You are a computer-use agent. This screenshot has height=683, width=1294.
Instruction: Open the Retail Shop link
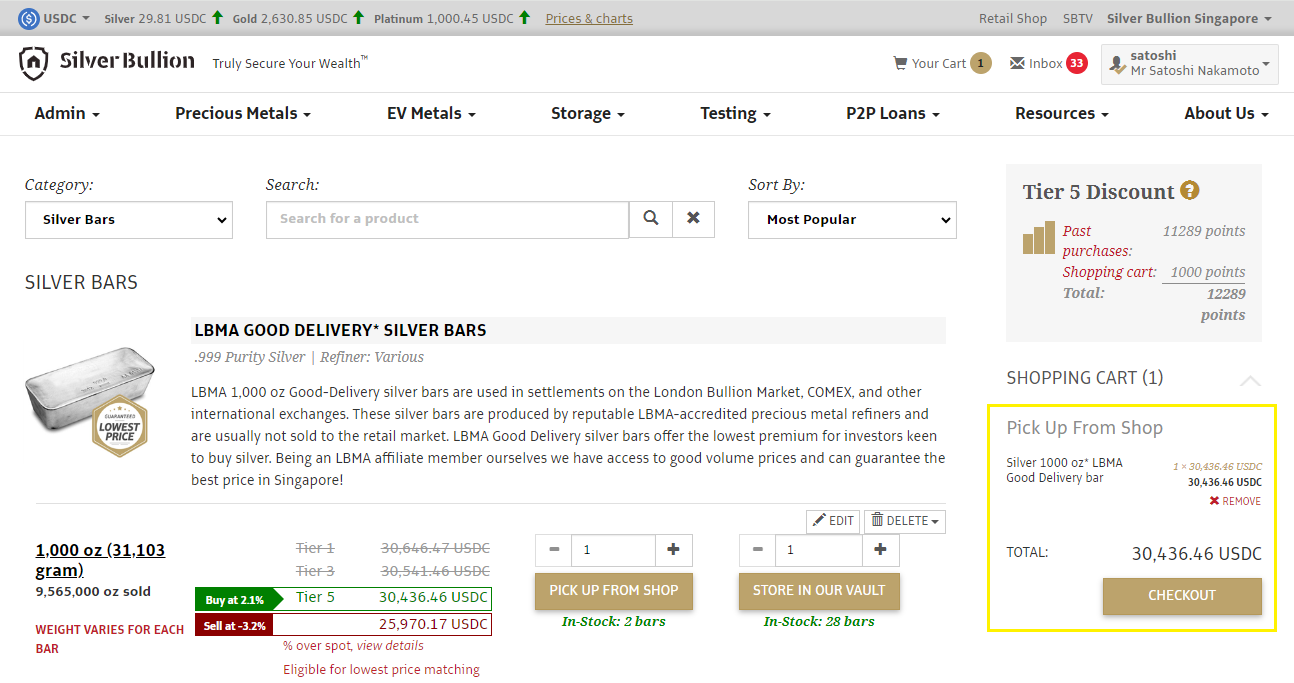pos(1013,19)
